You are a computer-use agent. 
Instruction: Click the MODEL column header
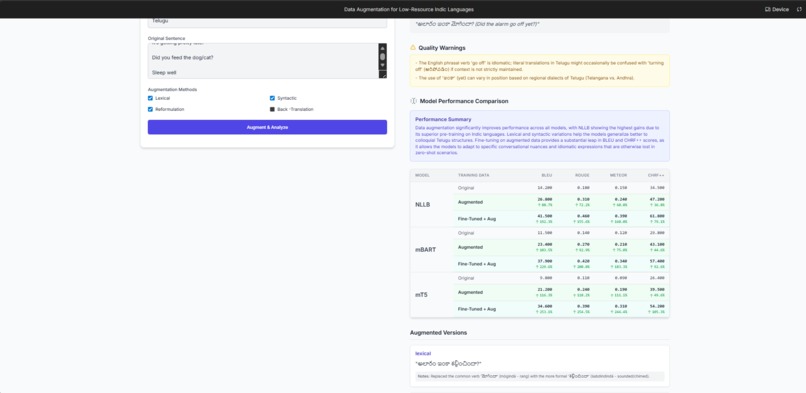pyautogui.click(x=422, y=175)
